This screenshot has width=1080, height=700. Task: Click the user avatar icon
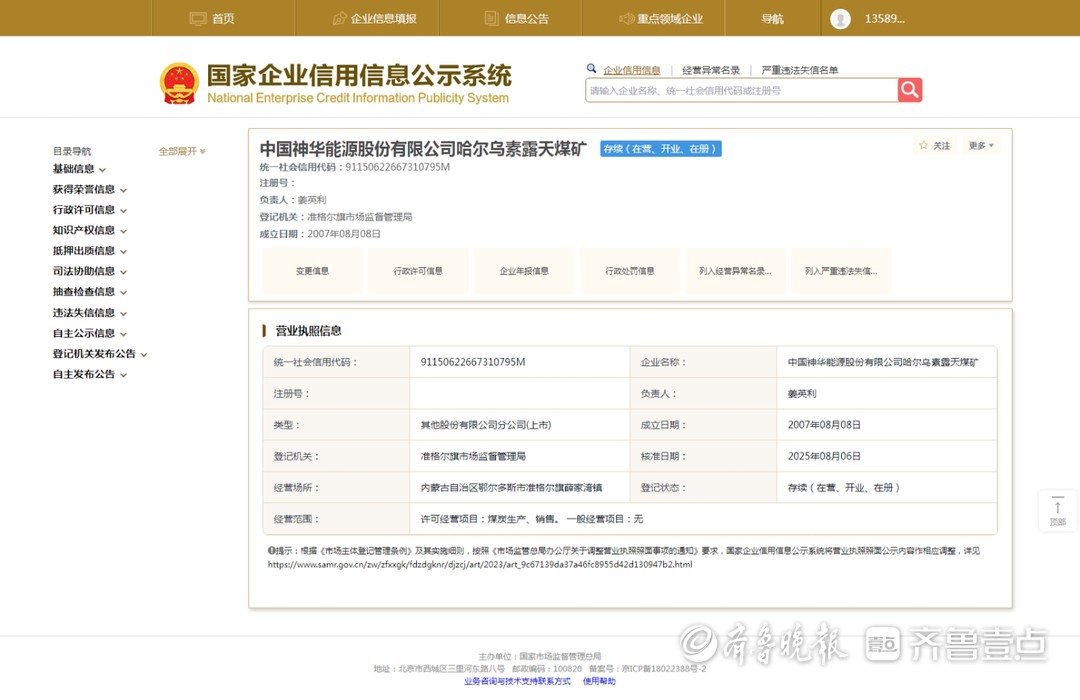pos(840,19)
